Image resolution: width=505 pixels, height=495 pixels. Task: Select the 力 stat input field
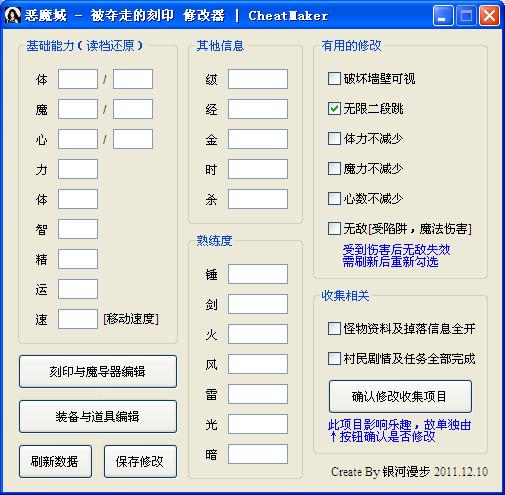tap(78, 169)
